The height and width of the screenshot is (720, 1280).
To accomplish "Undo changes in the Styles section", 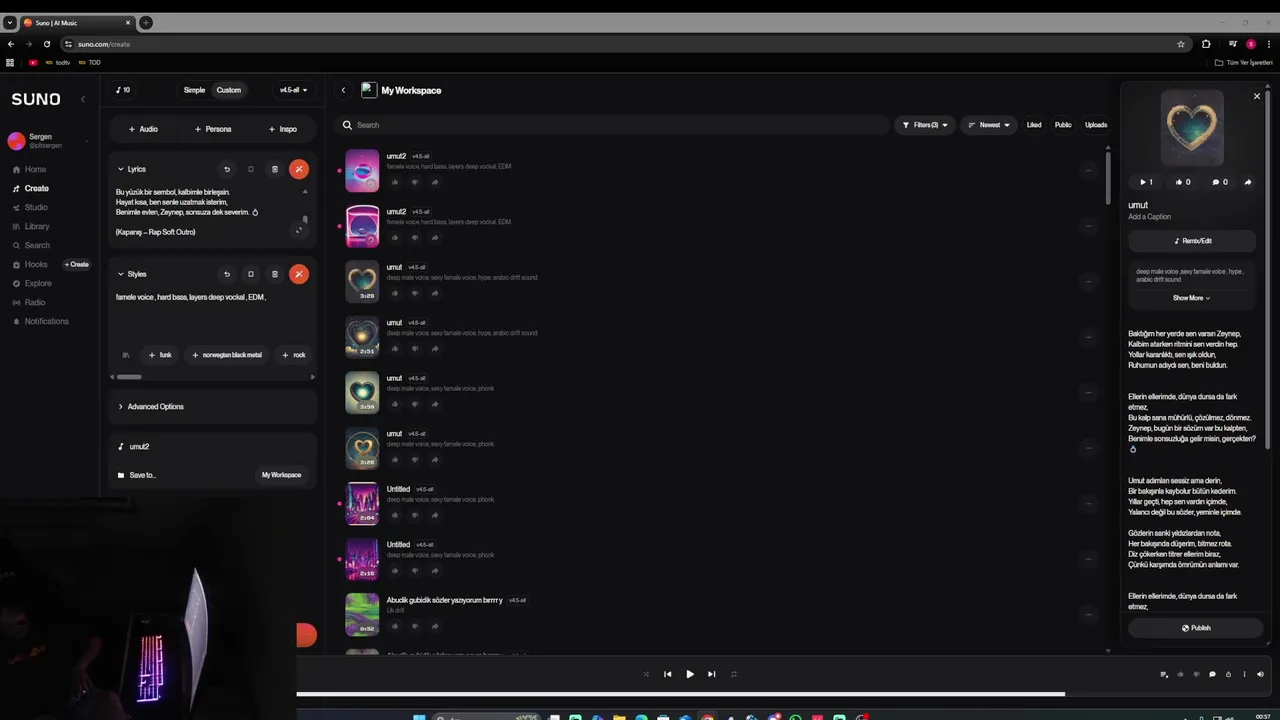I will [226, 274].
